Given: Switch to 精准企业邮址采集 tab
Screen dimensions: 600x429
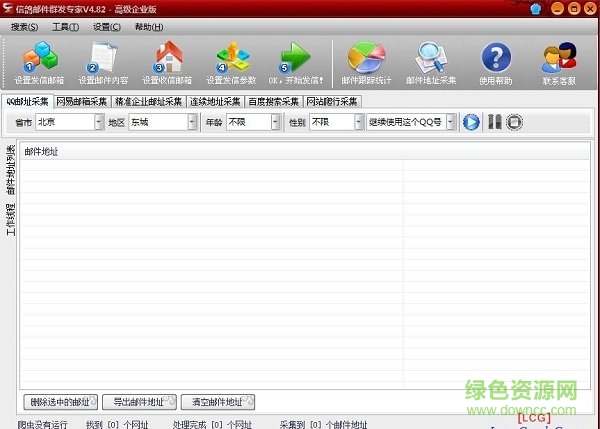Looking at the screenshot, I should [148, 102].
